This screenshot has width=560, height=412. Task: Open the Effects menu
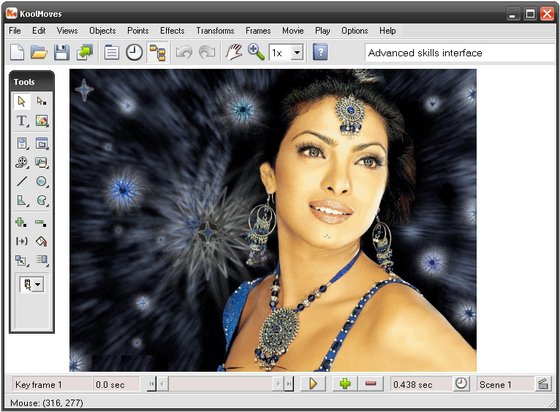pyautogui.click(x=172, y=31)
